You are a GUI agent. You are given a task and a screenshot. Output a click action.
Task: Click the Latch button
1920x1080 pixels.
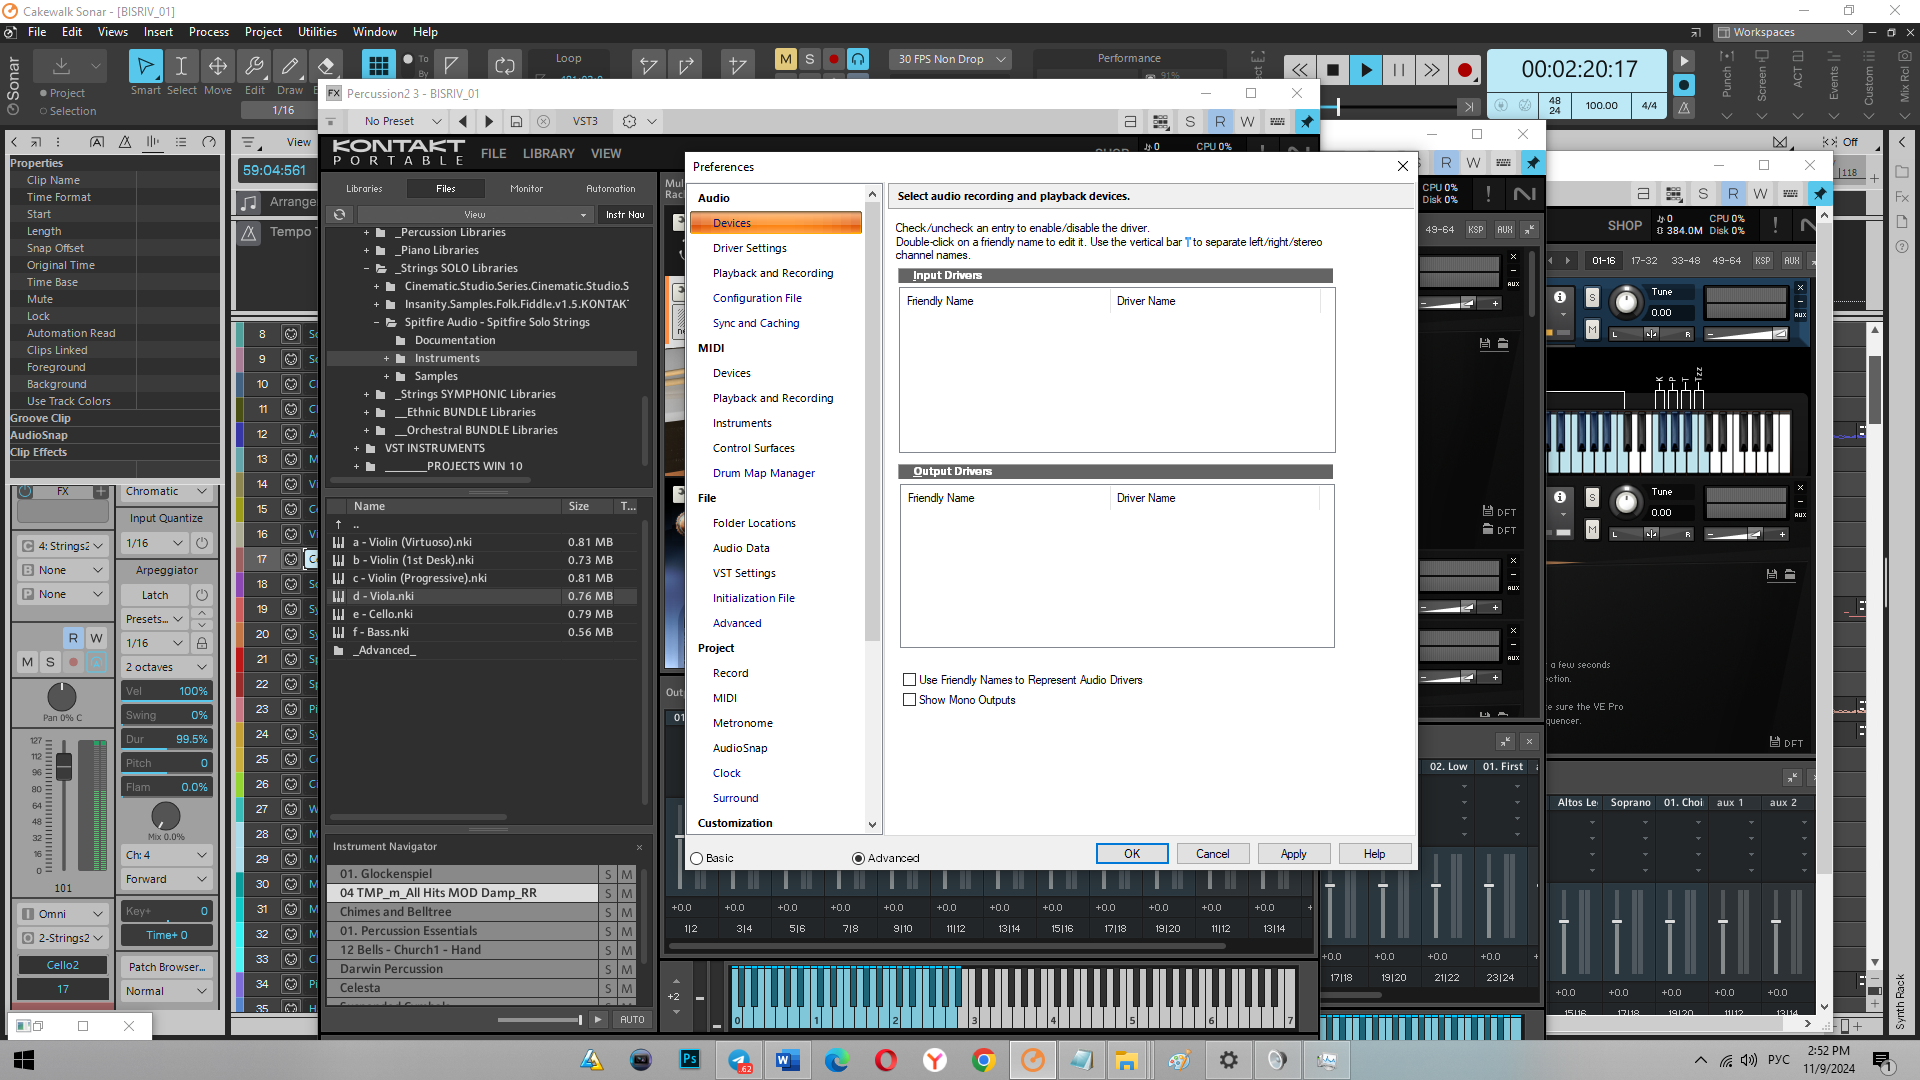tap(155, 595)
